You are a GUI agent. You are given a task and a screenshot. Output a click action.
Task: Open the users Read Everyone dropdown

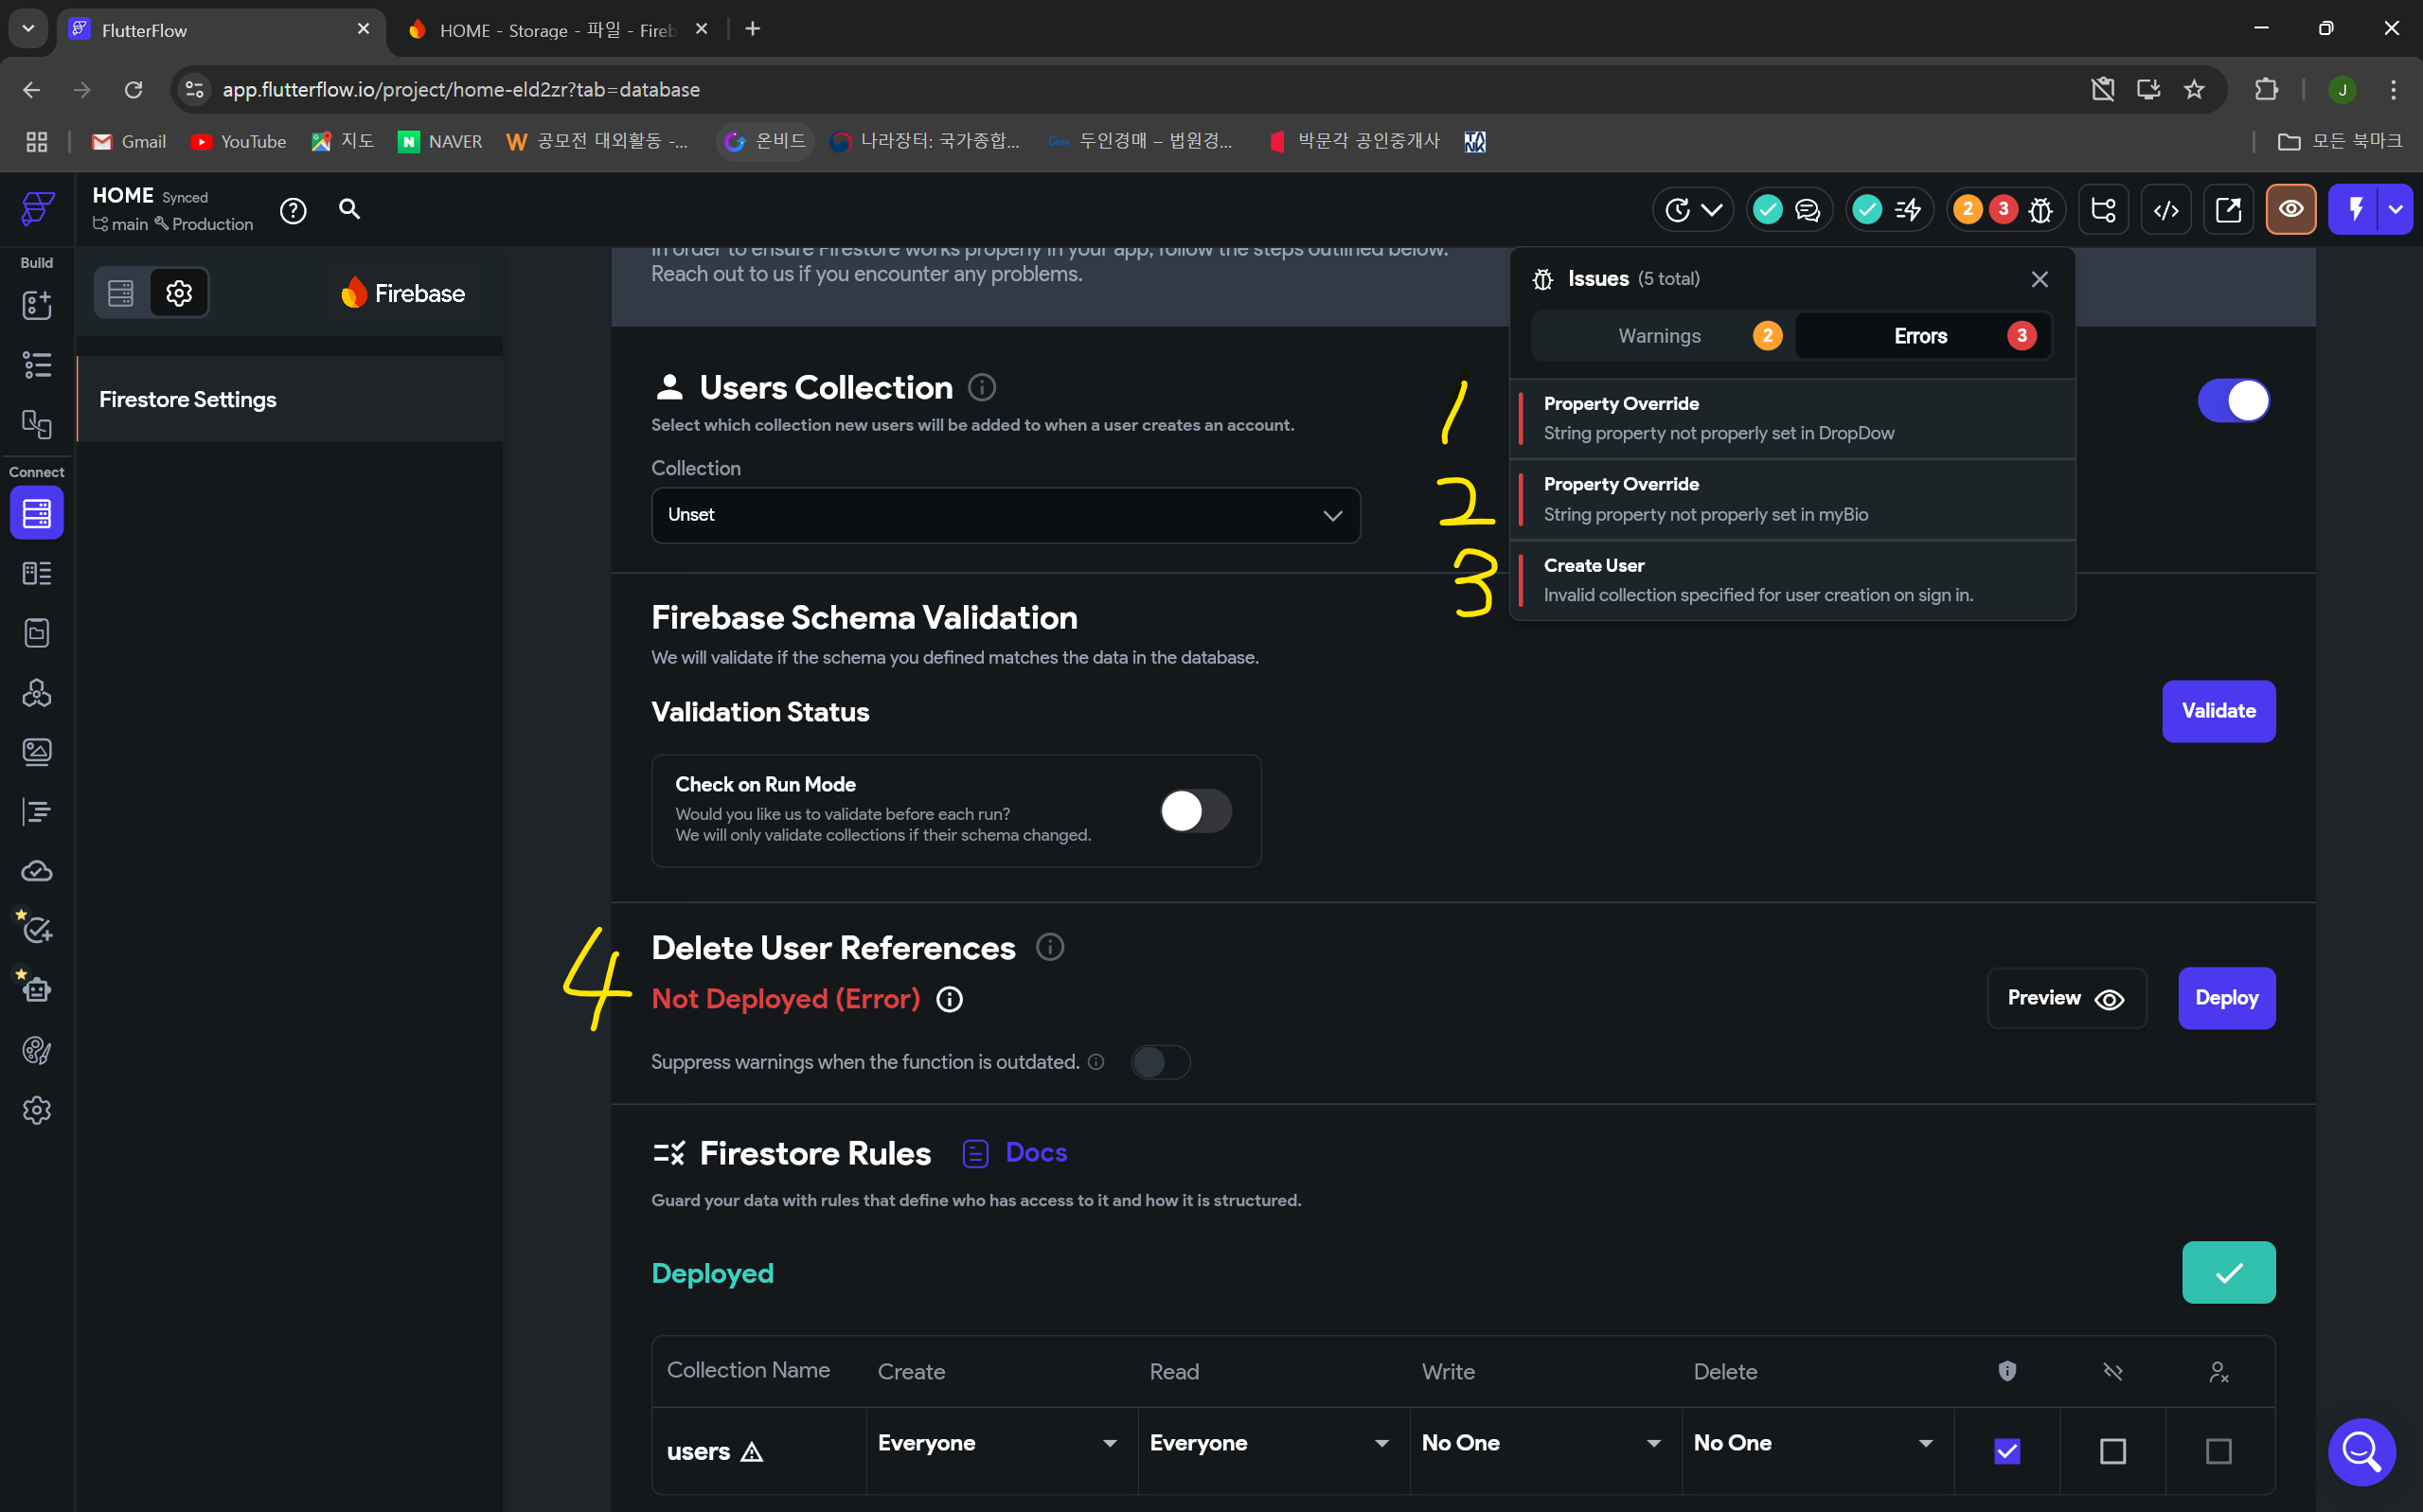pos(1269,1443)
